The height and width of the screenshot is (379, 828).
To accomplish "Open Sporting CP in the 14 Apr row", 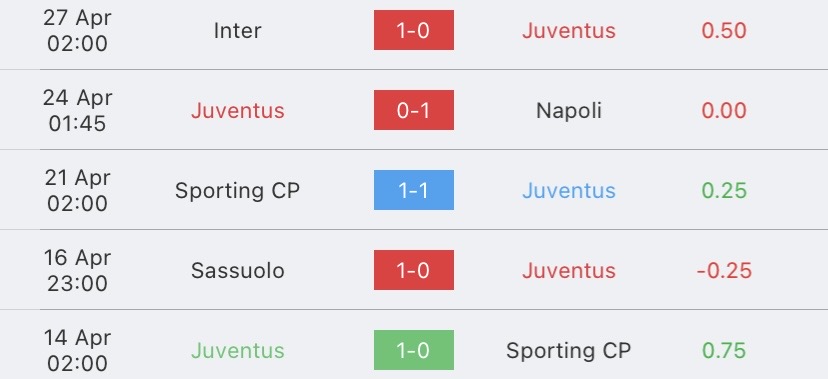I will [x=569, y=350].
